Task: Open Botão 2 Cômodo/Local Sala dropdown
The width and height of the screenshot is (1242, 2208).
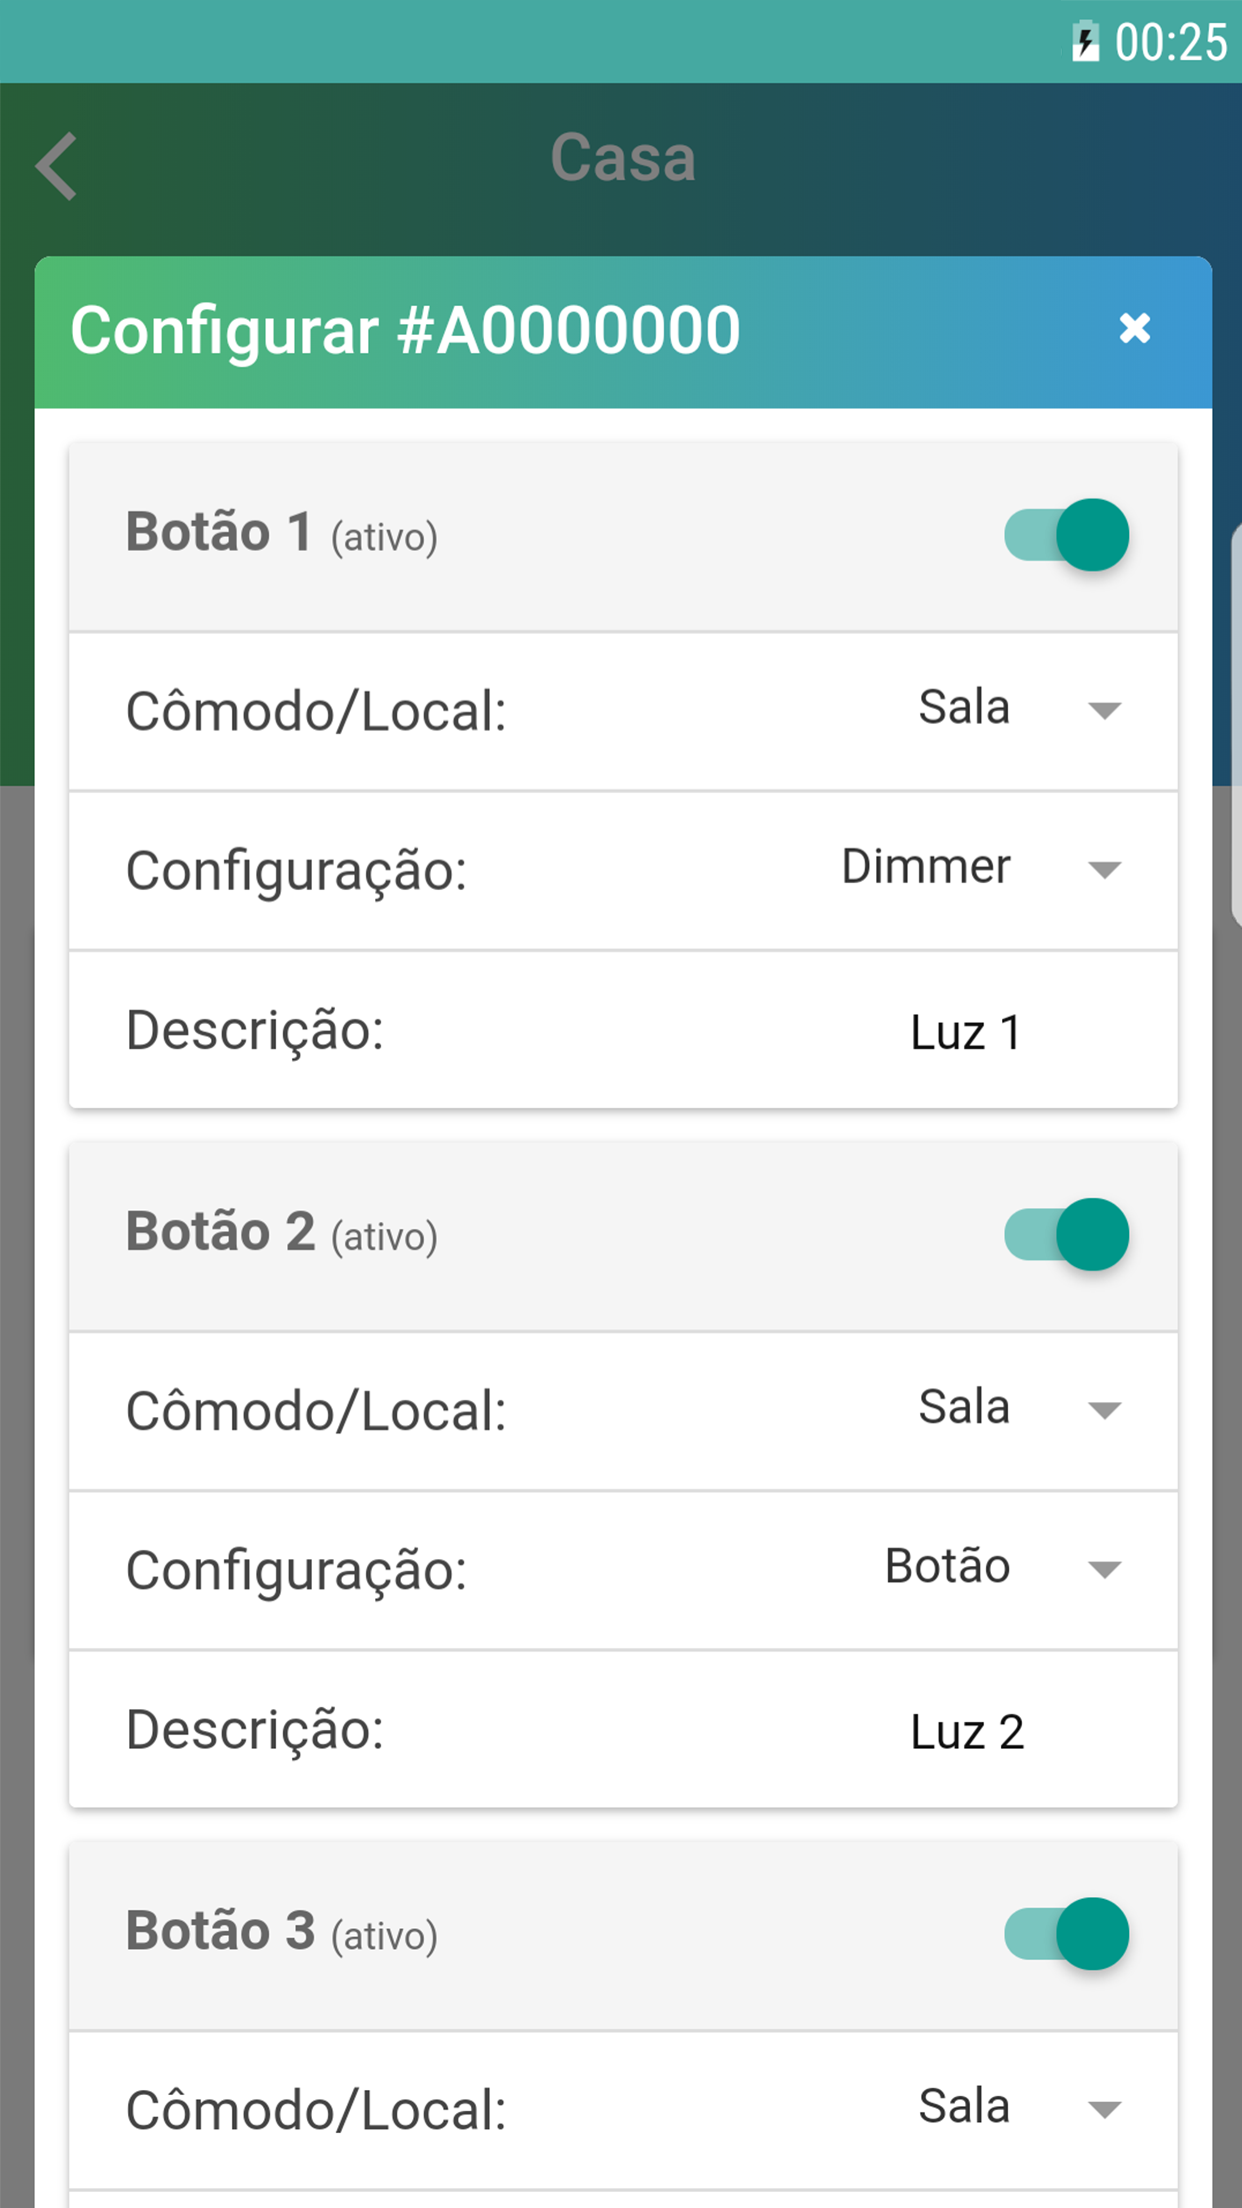Action: point(1104,1409)
